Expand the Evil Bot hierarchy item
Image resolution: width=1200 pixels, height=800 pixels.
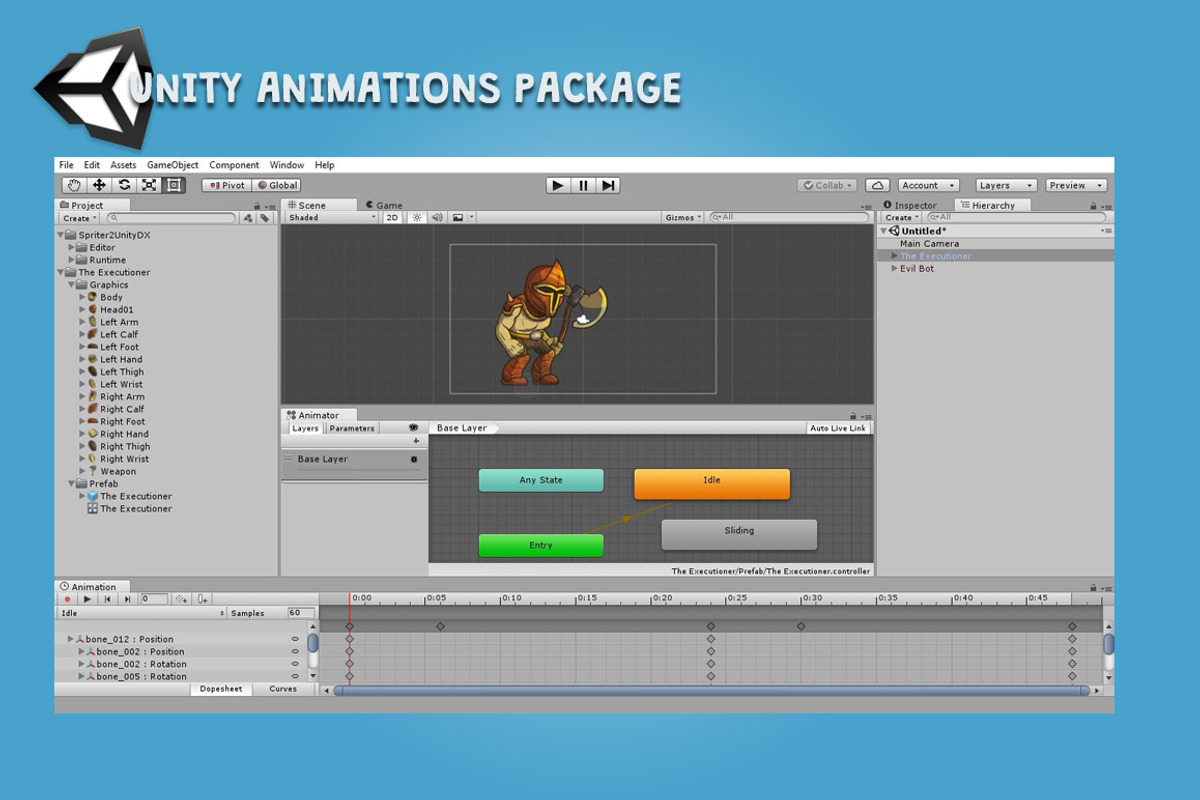(x=895, y=268)
